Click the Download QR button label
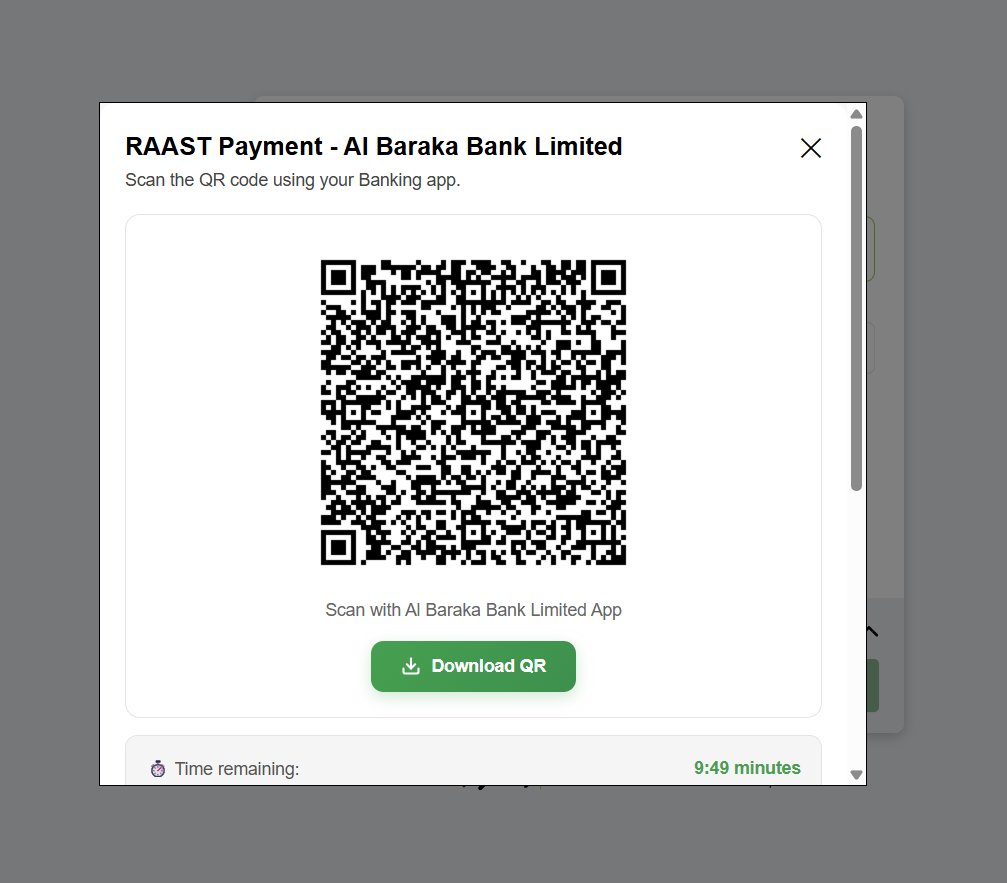Screen dimensions: 1007x883 (x=489, y=666)
